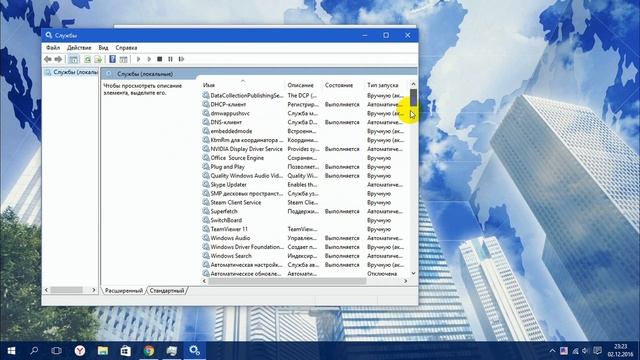Click the Properties pane toolbar icon
The height and width of the screenshot is (360, 640).
[x=123, y=59]
